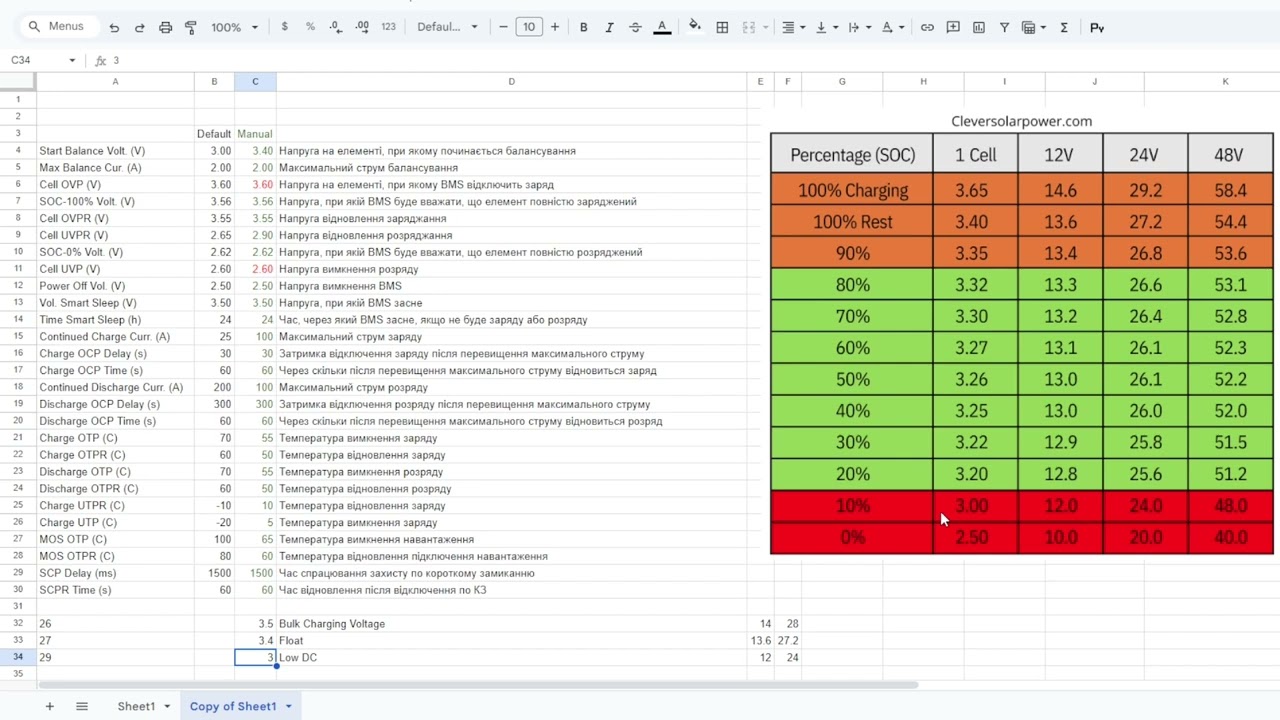Add a new sheet
The height and width of the screenshot is (720, 1280).
tap(49, 706)
